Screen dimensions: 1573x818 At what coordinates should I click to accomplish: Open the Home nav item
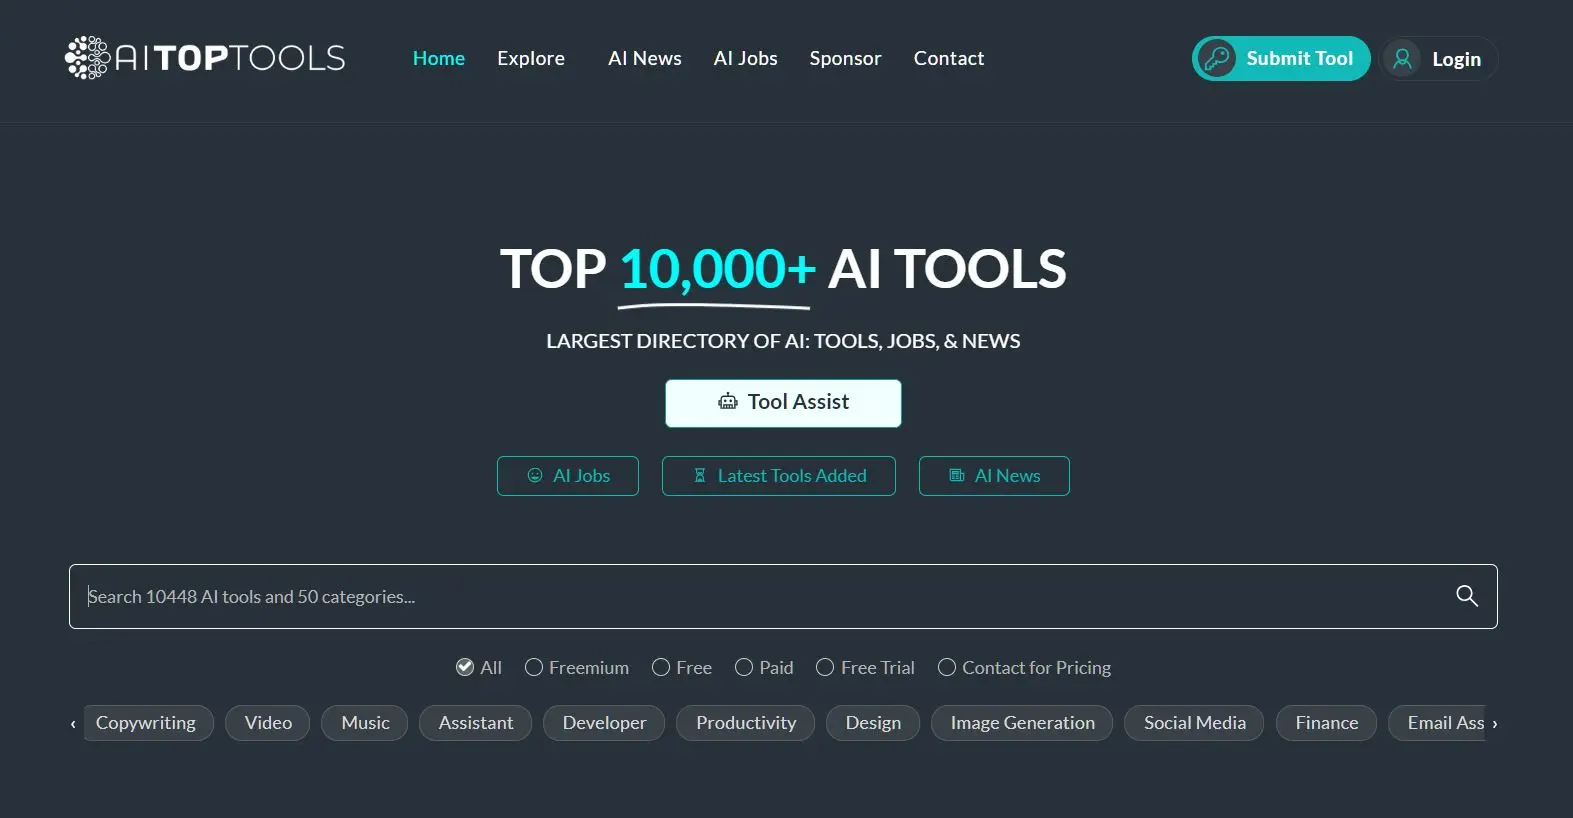[x=439, y=58]
